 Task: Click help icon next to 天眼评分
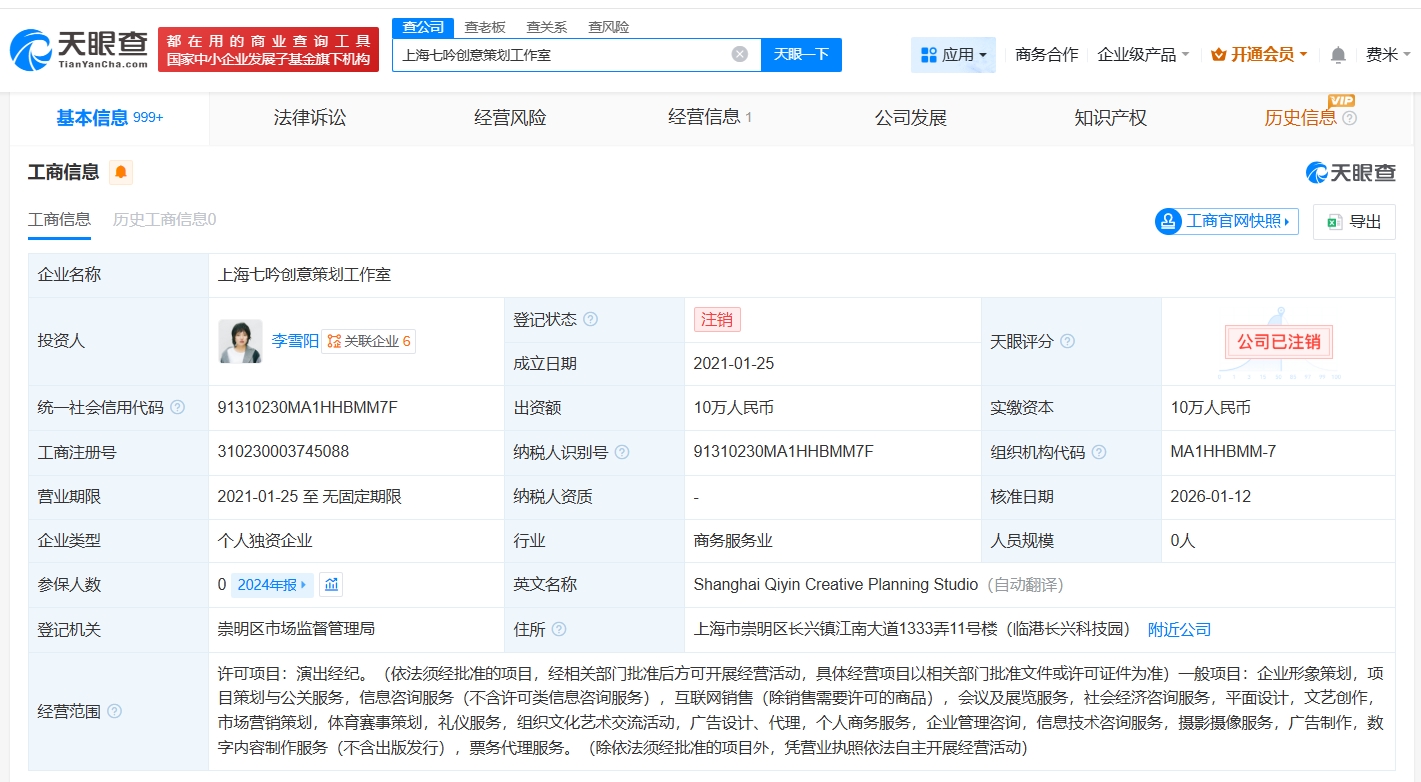1067,342
